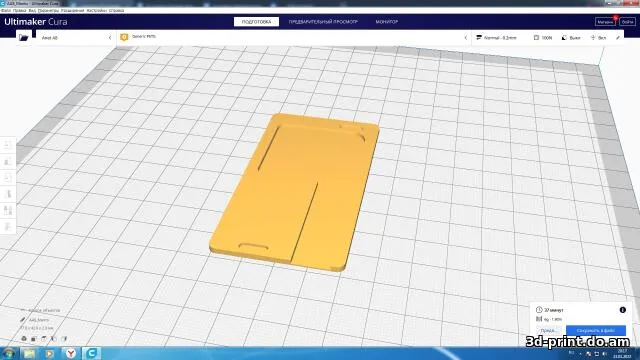This screenshot has width=640, height=360.
Task: Click the material spool icon beside 6g
Action: pyautogui.click(x=539, y=319)
